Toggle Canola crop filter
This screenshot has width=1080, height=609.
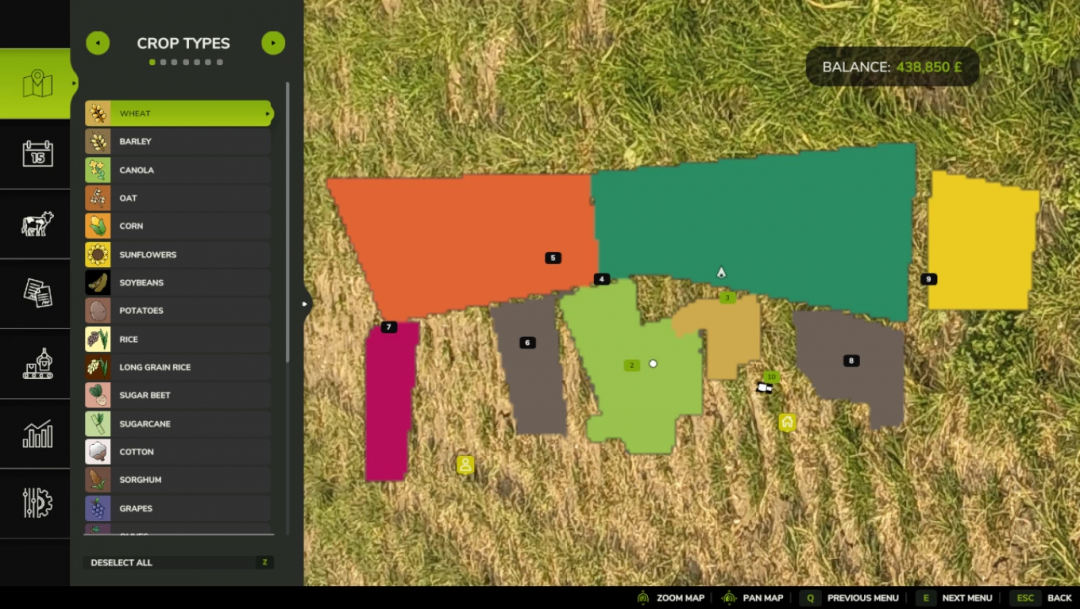coord(178,169)
